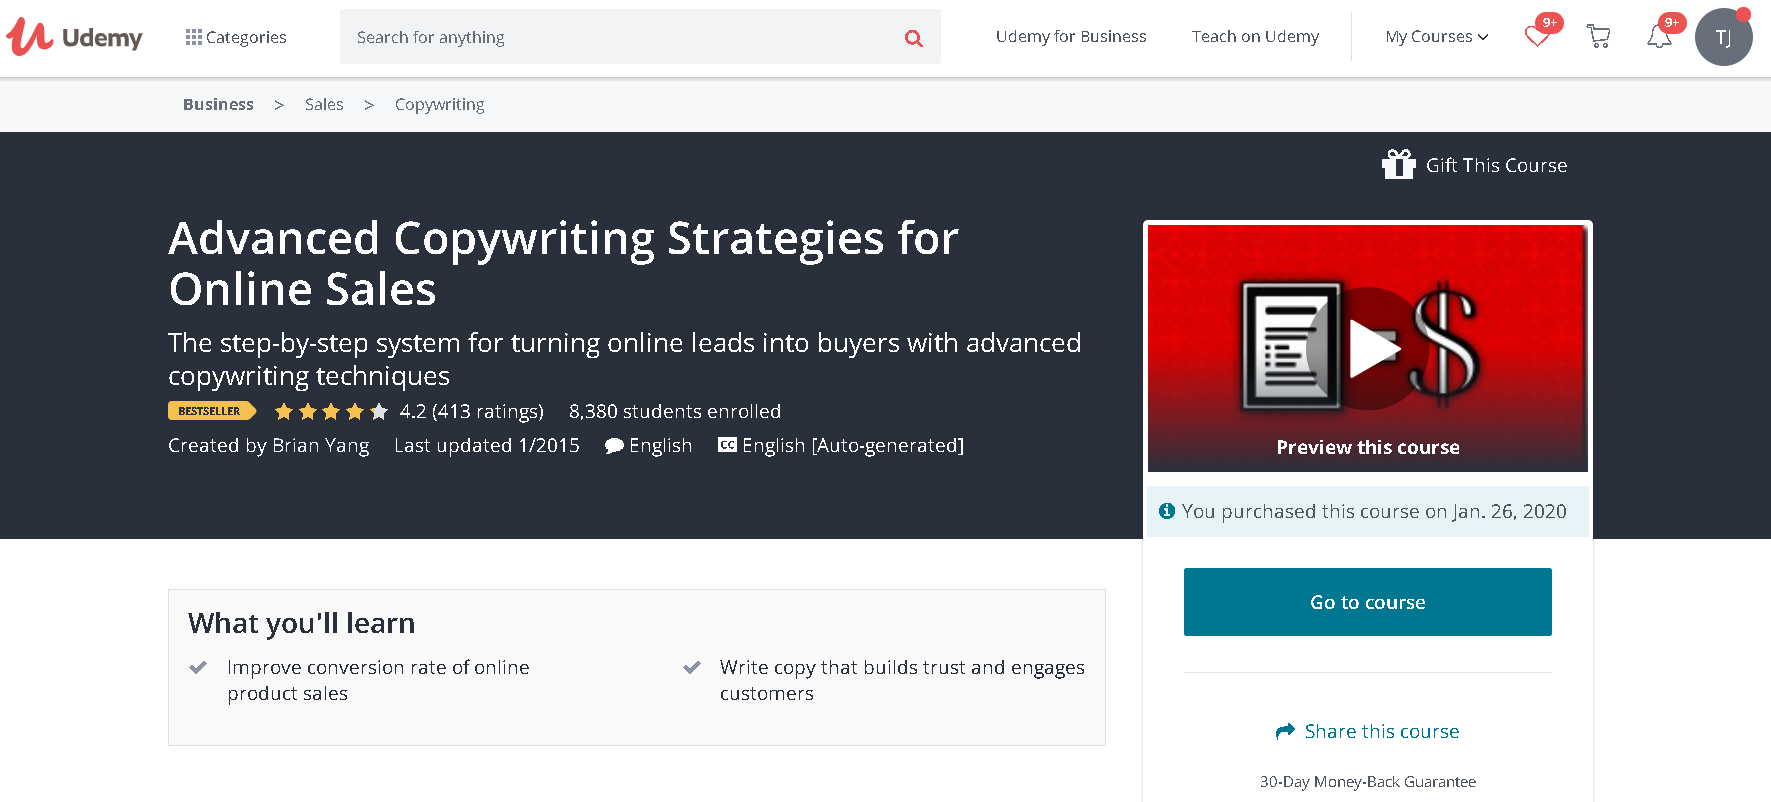
Task: Click the search magnifier icon
Action: pos(913,38)
